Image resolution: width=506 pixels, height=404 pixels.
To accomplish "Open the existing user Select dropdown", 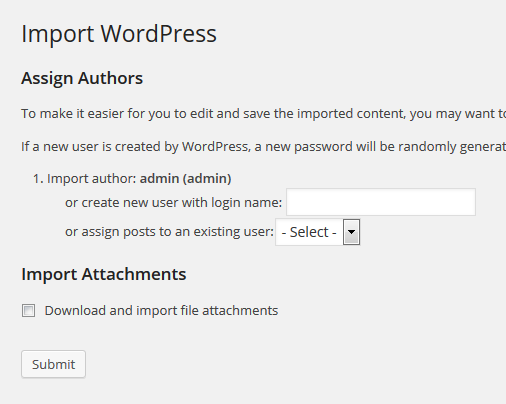I will [x=317, y=232].
